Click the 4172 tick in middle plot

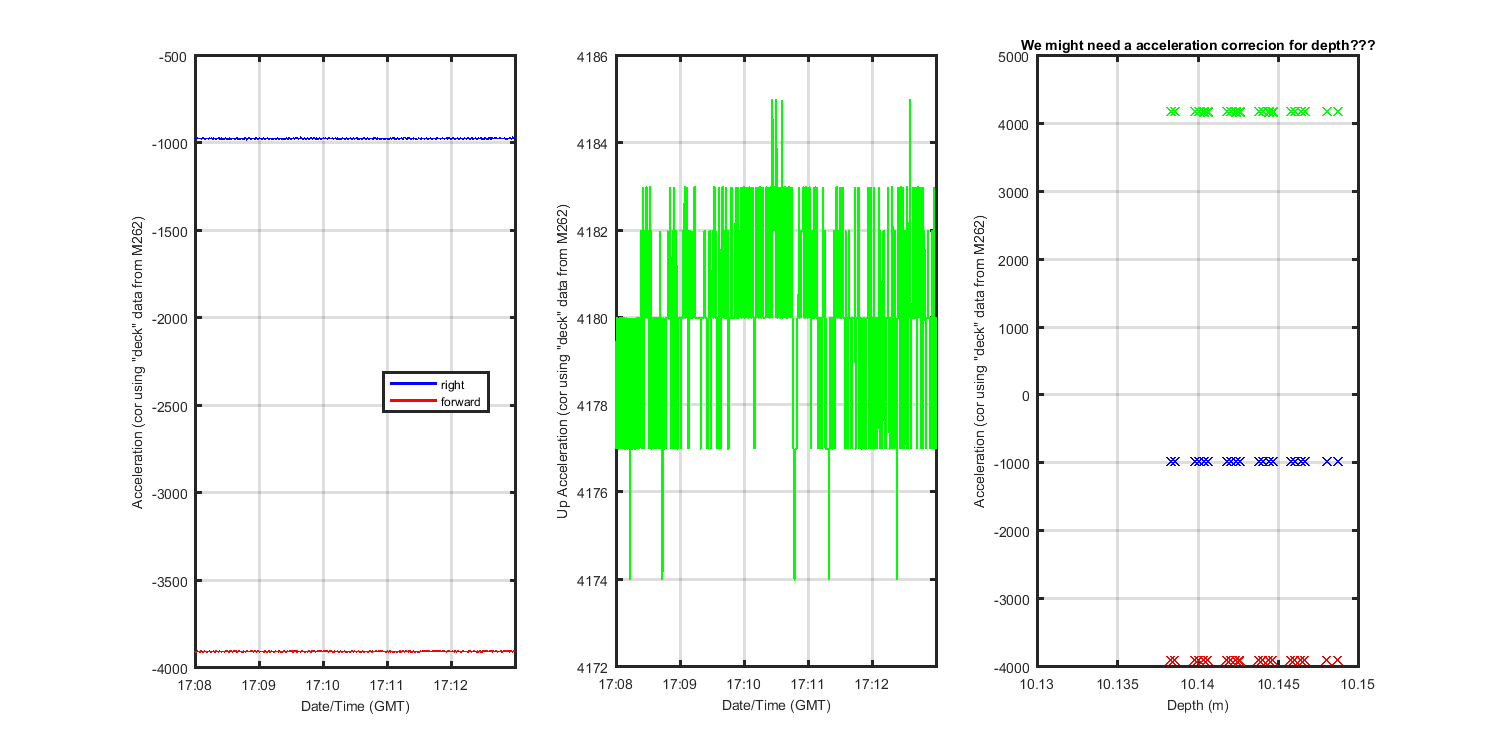[592, 668]
